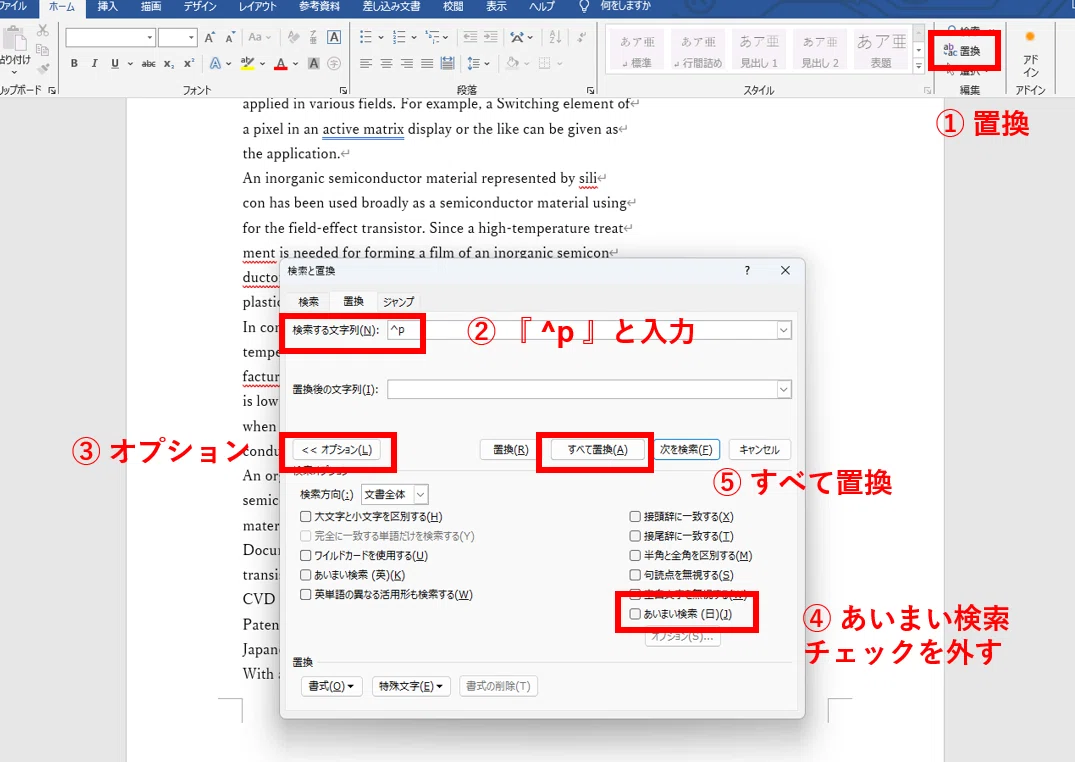The image size is (1075, 762).
Task: Click the Replace button in the ribbon editing group
Action: tap(963, 51)
